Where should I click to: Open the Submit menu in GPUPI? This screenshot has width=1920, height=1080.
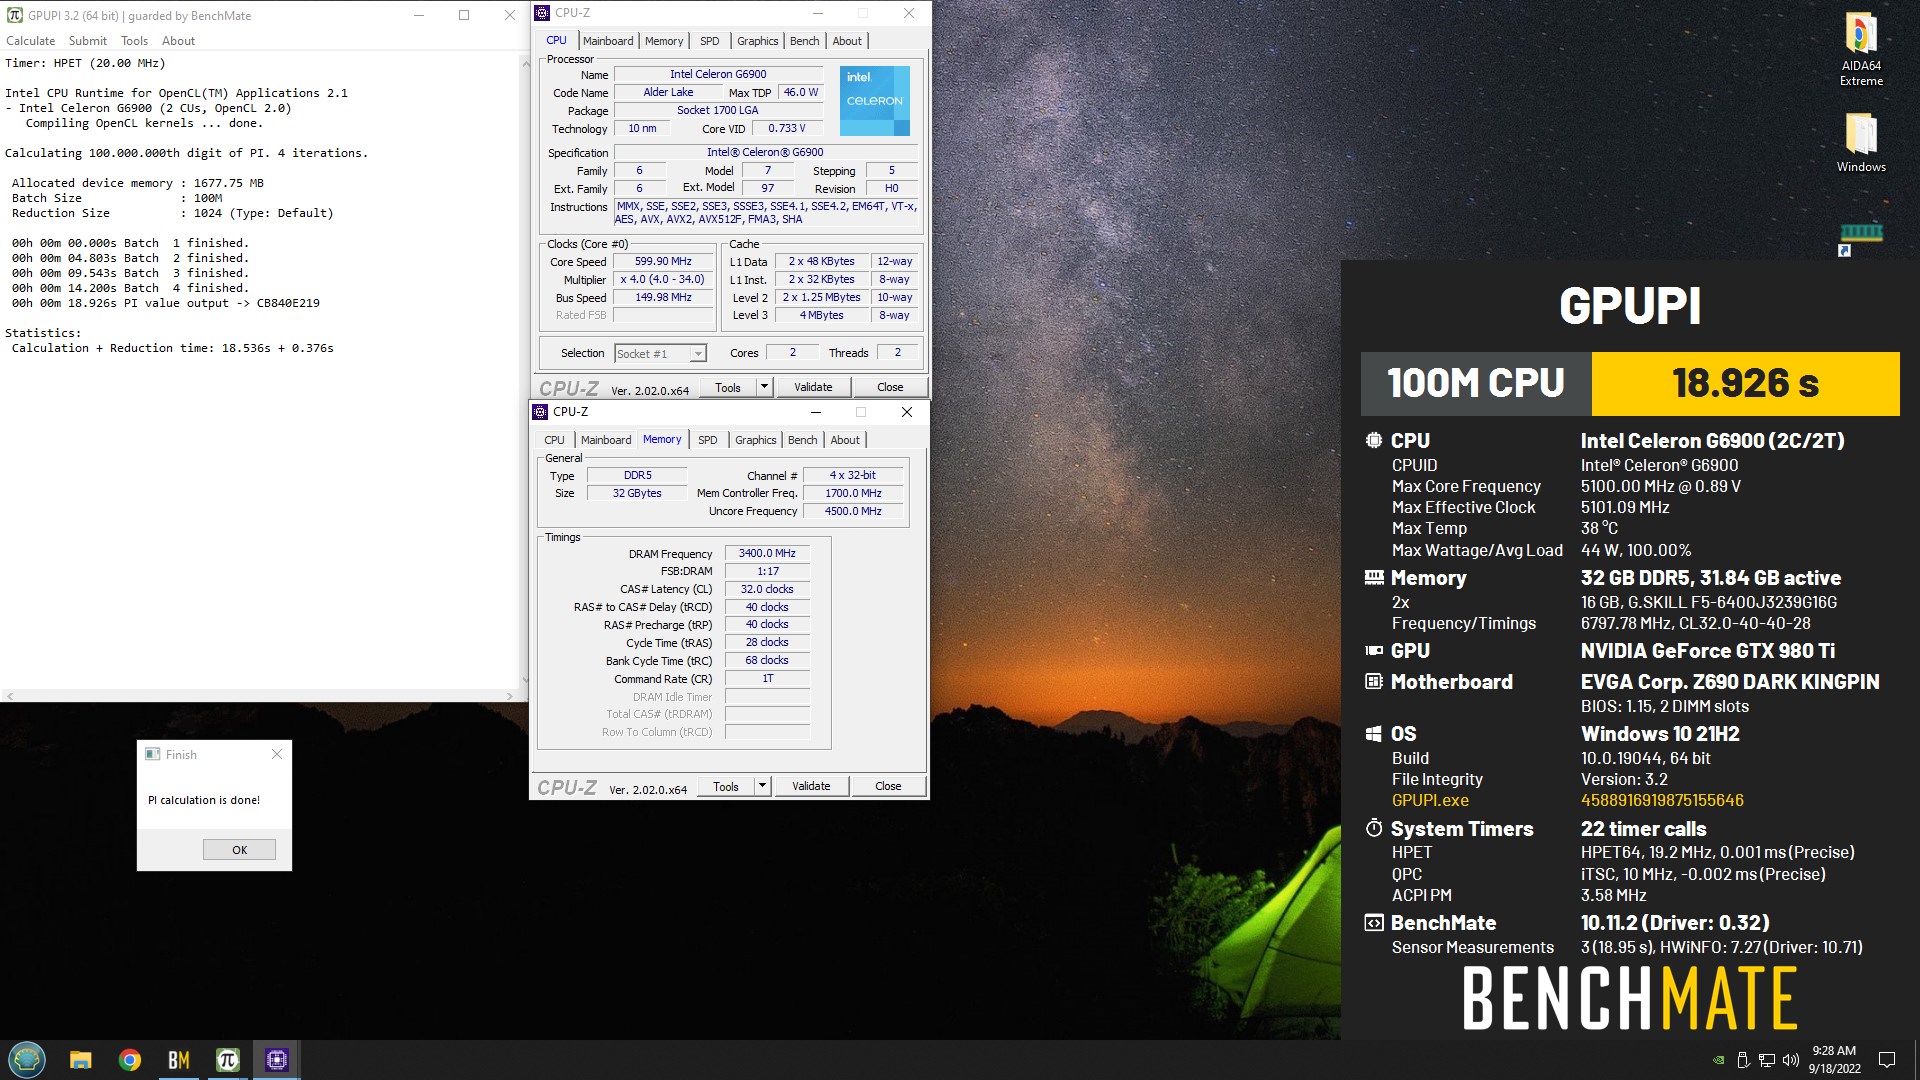88,41
